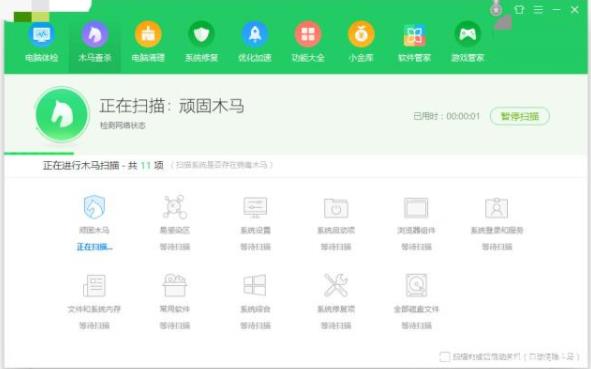The width and height of the screenshot is (591, 369).
Task: Click the 正在进行木马扫描 - 共 11 项 heading
Action: coord(103,165)
